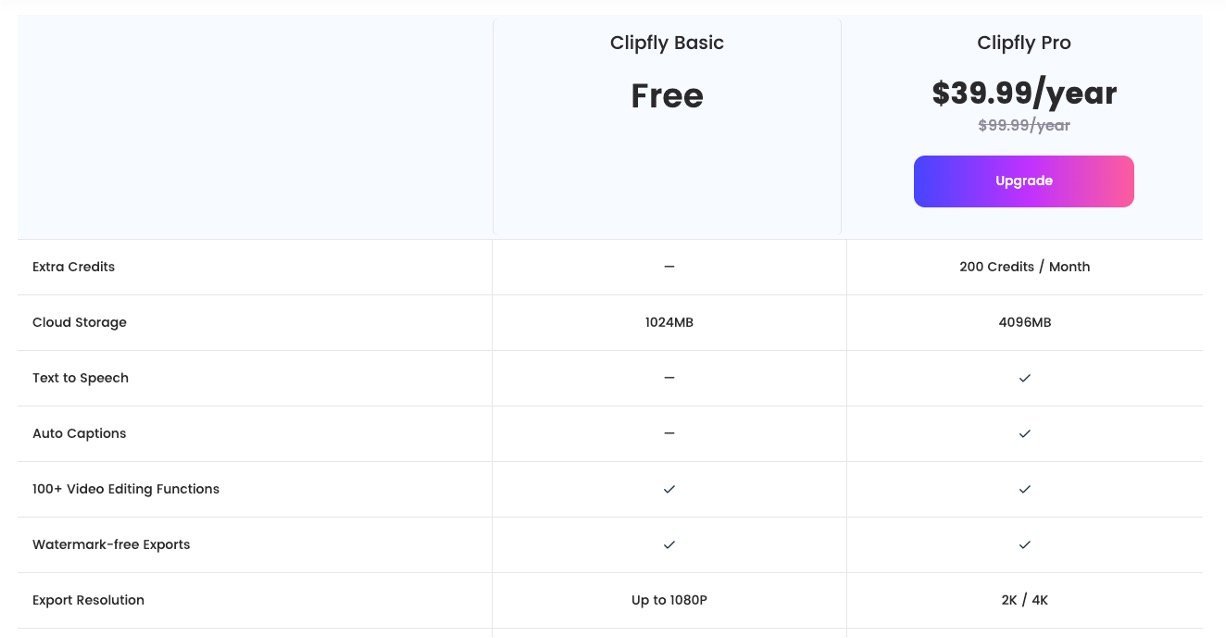
Task: Click the Basic dash icon for Extra Credits
Action: [669, 267]
